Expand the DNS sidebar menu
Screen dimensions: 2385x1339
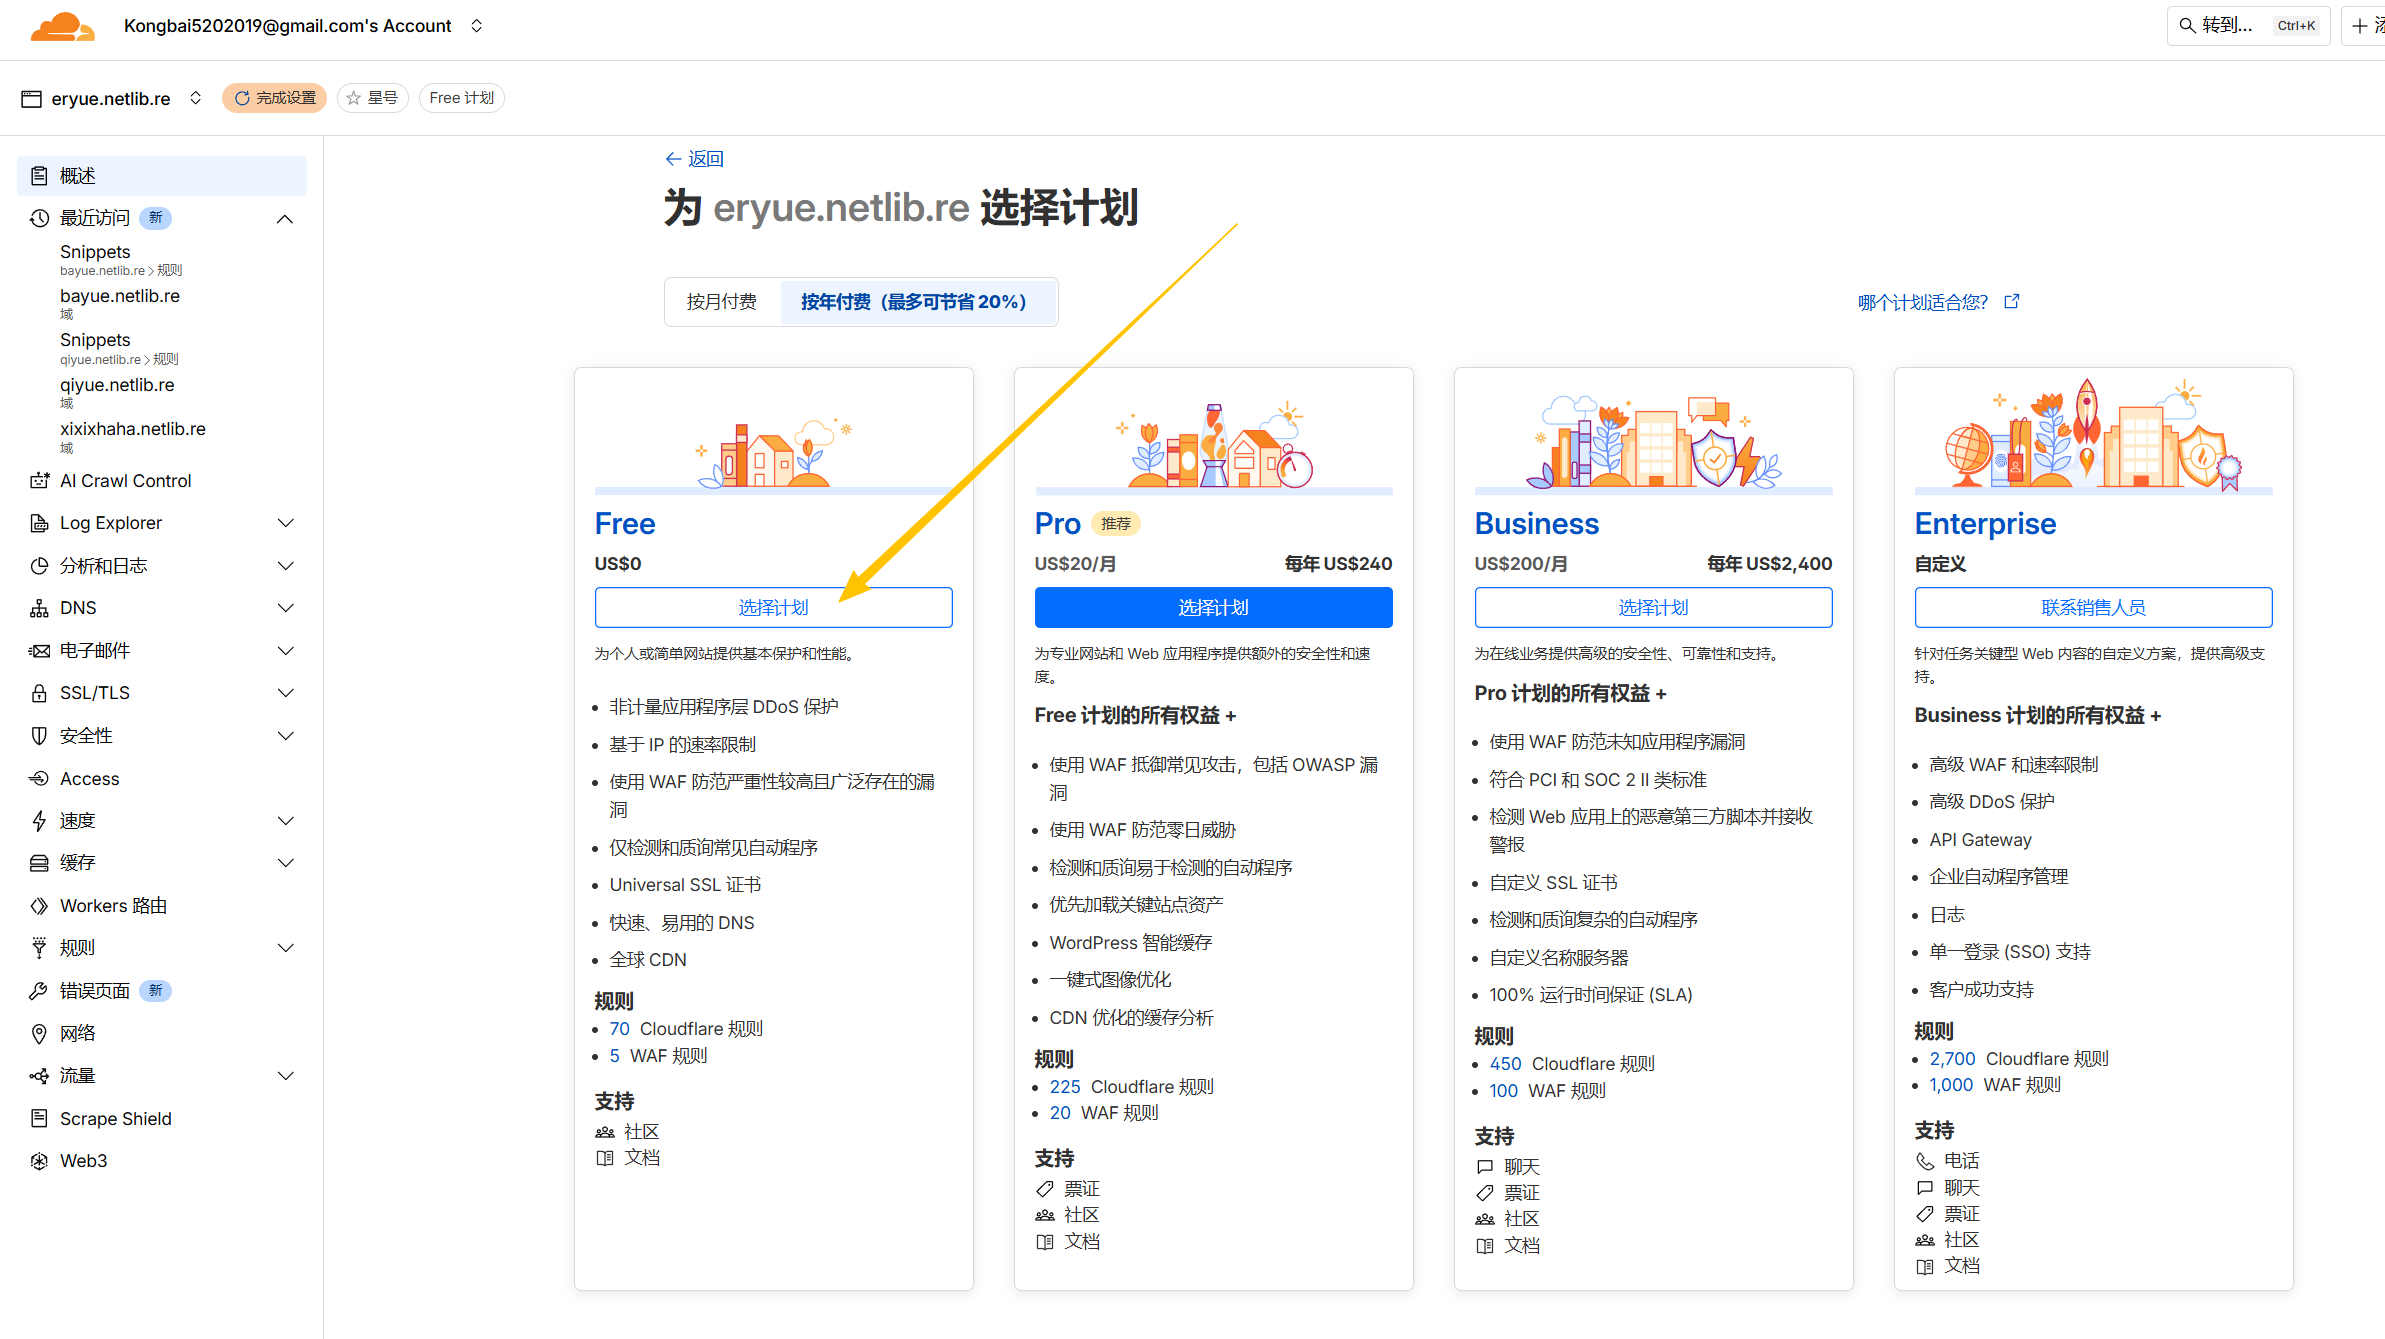(285, 608)
